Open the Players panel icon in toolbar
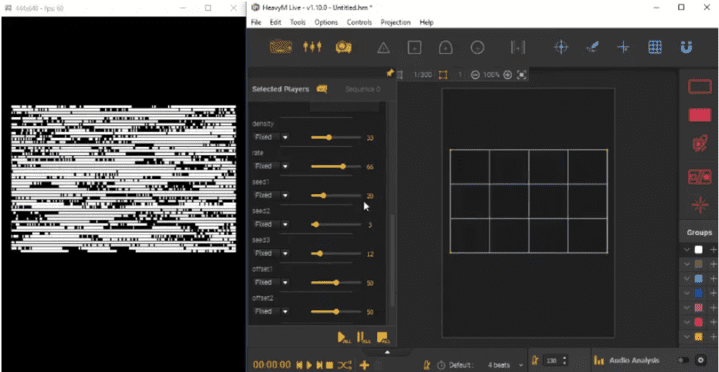This screenshot has height=372, width=719. 281,47
